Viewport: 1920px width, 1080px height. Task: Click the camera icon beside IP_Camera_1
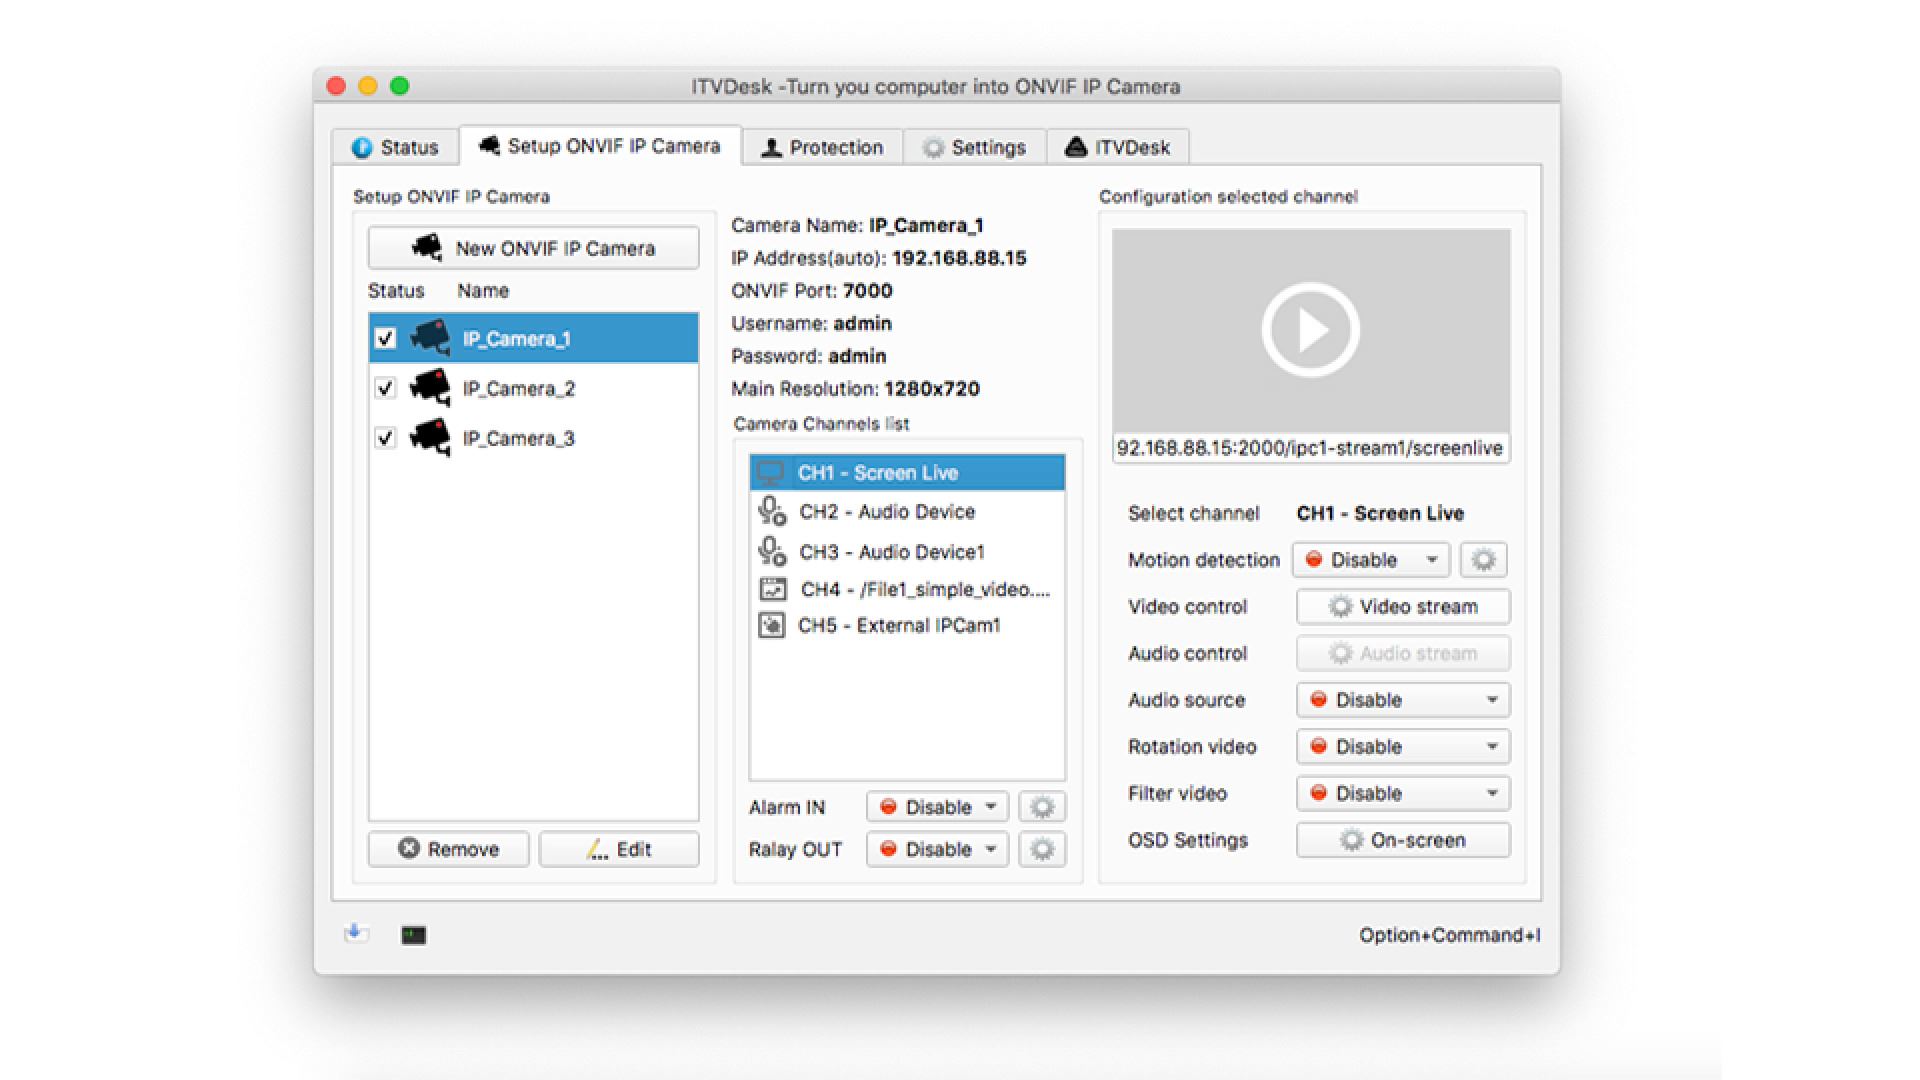(x=430, y=337)
